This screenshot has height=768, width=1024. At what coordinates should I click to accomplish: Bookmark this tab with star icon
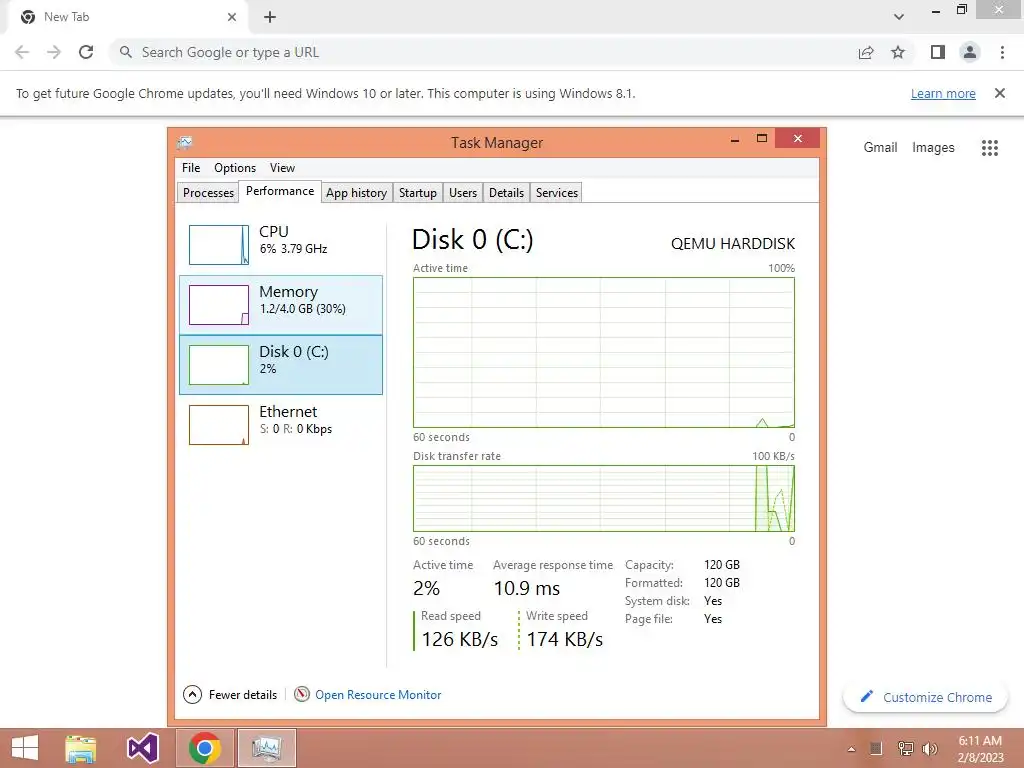tap(898, 52)
